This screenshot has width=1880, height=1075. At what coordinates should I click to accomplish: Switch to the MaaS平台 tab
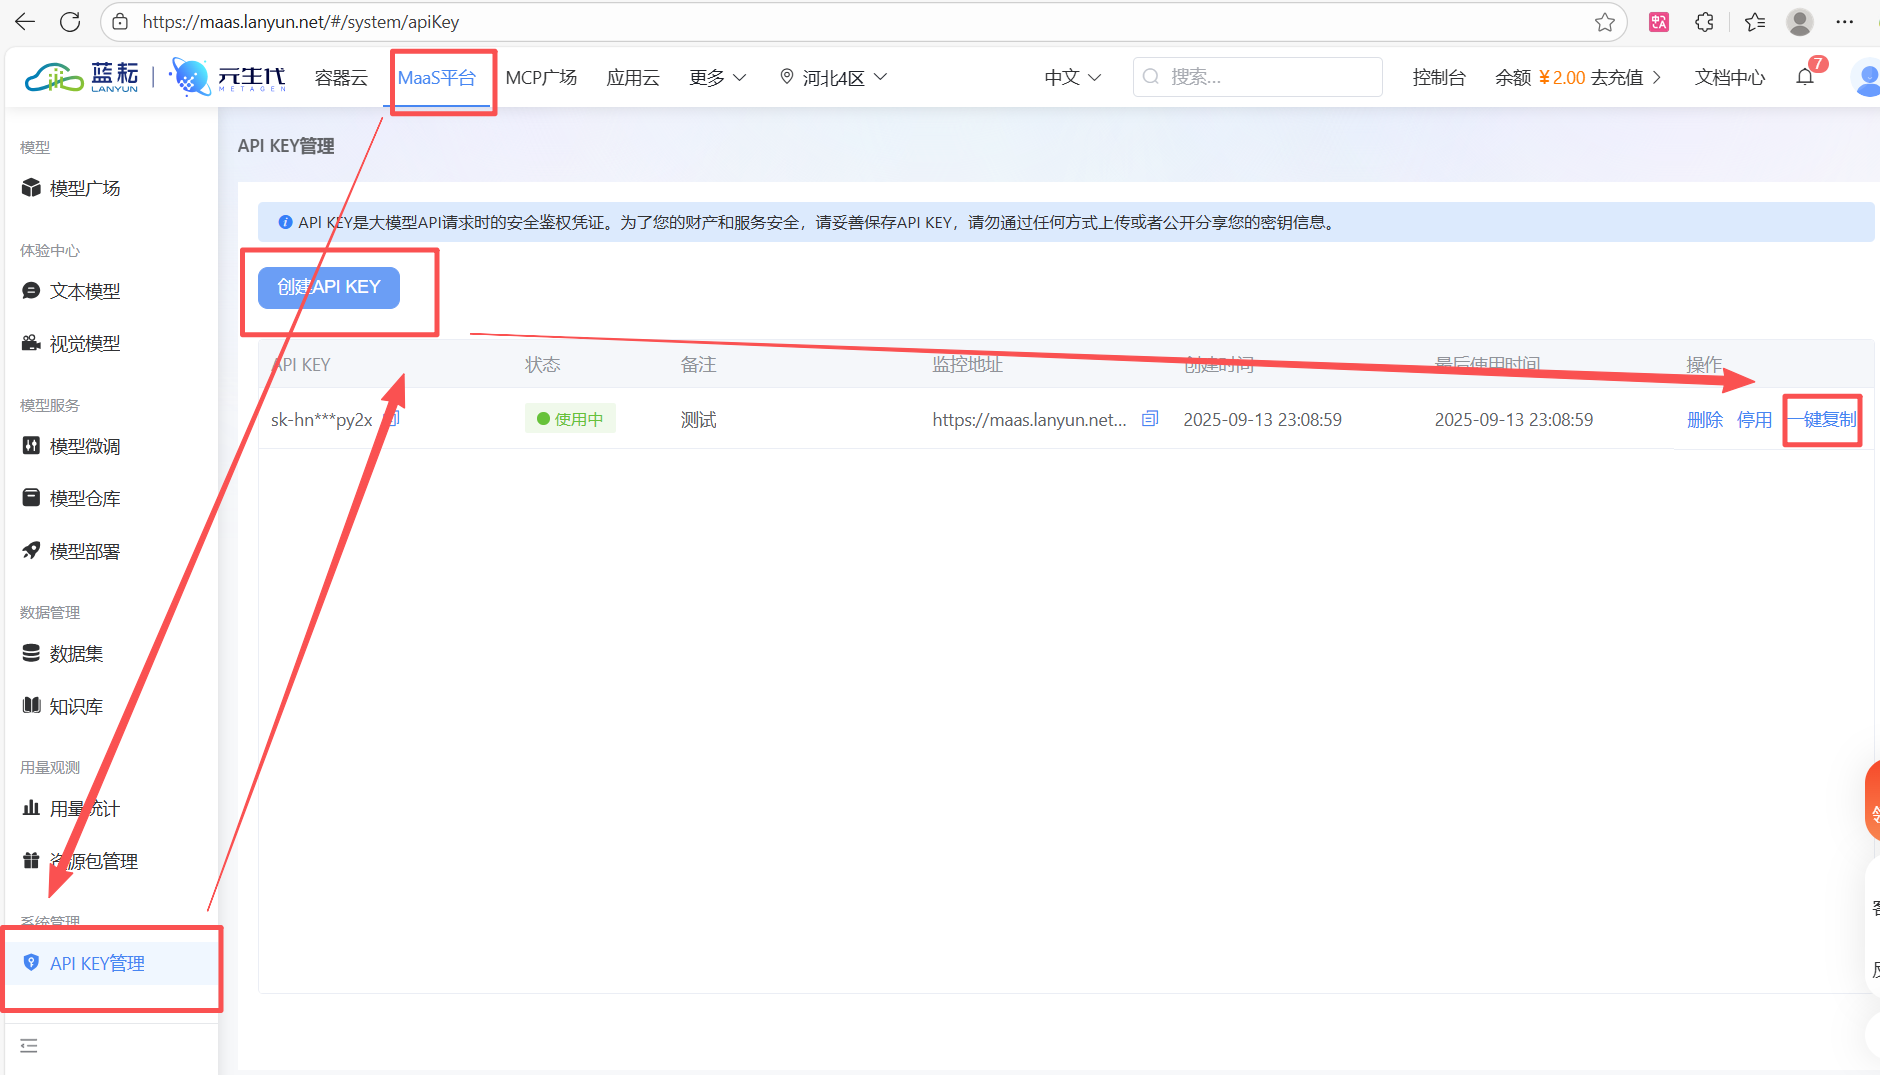(x=437, y=77)
